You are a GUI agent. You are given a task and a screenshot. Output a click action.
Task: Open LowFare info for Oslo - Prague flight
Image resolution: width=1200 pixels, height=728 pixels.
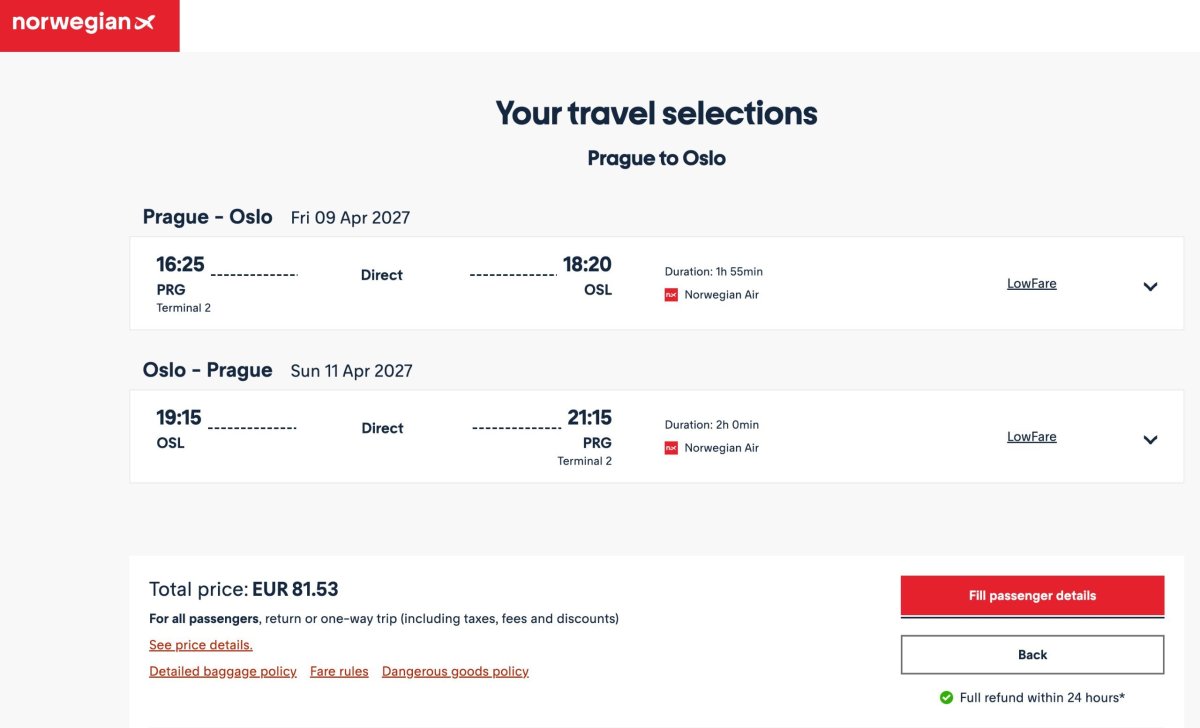click(1032, 436)
